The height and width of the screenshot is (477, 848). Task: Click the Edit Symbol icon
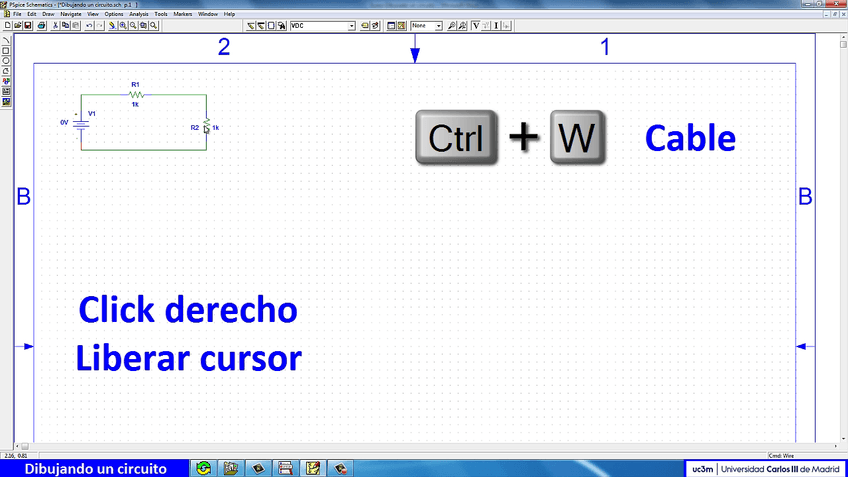click(x=375, y=25)
